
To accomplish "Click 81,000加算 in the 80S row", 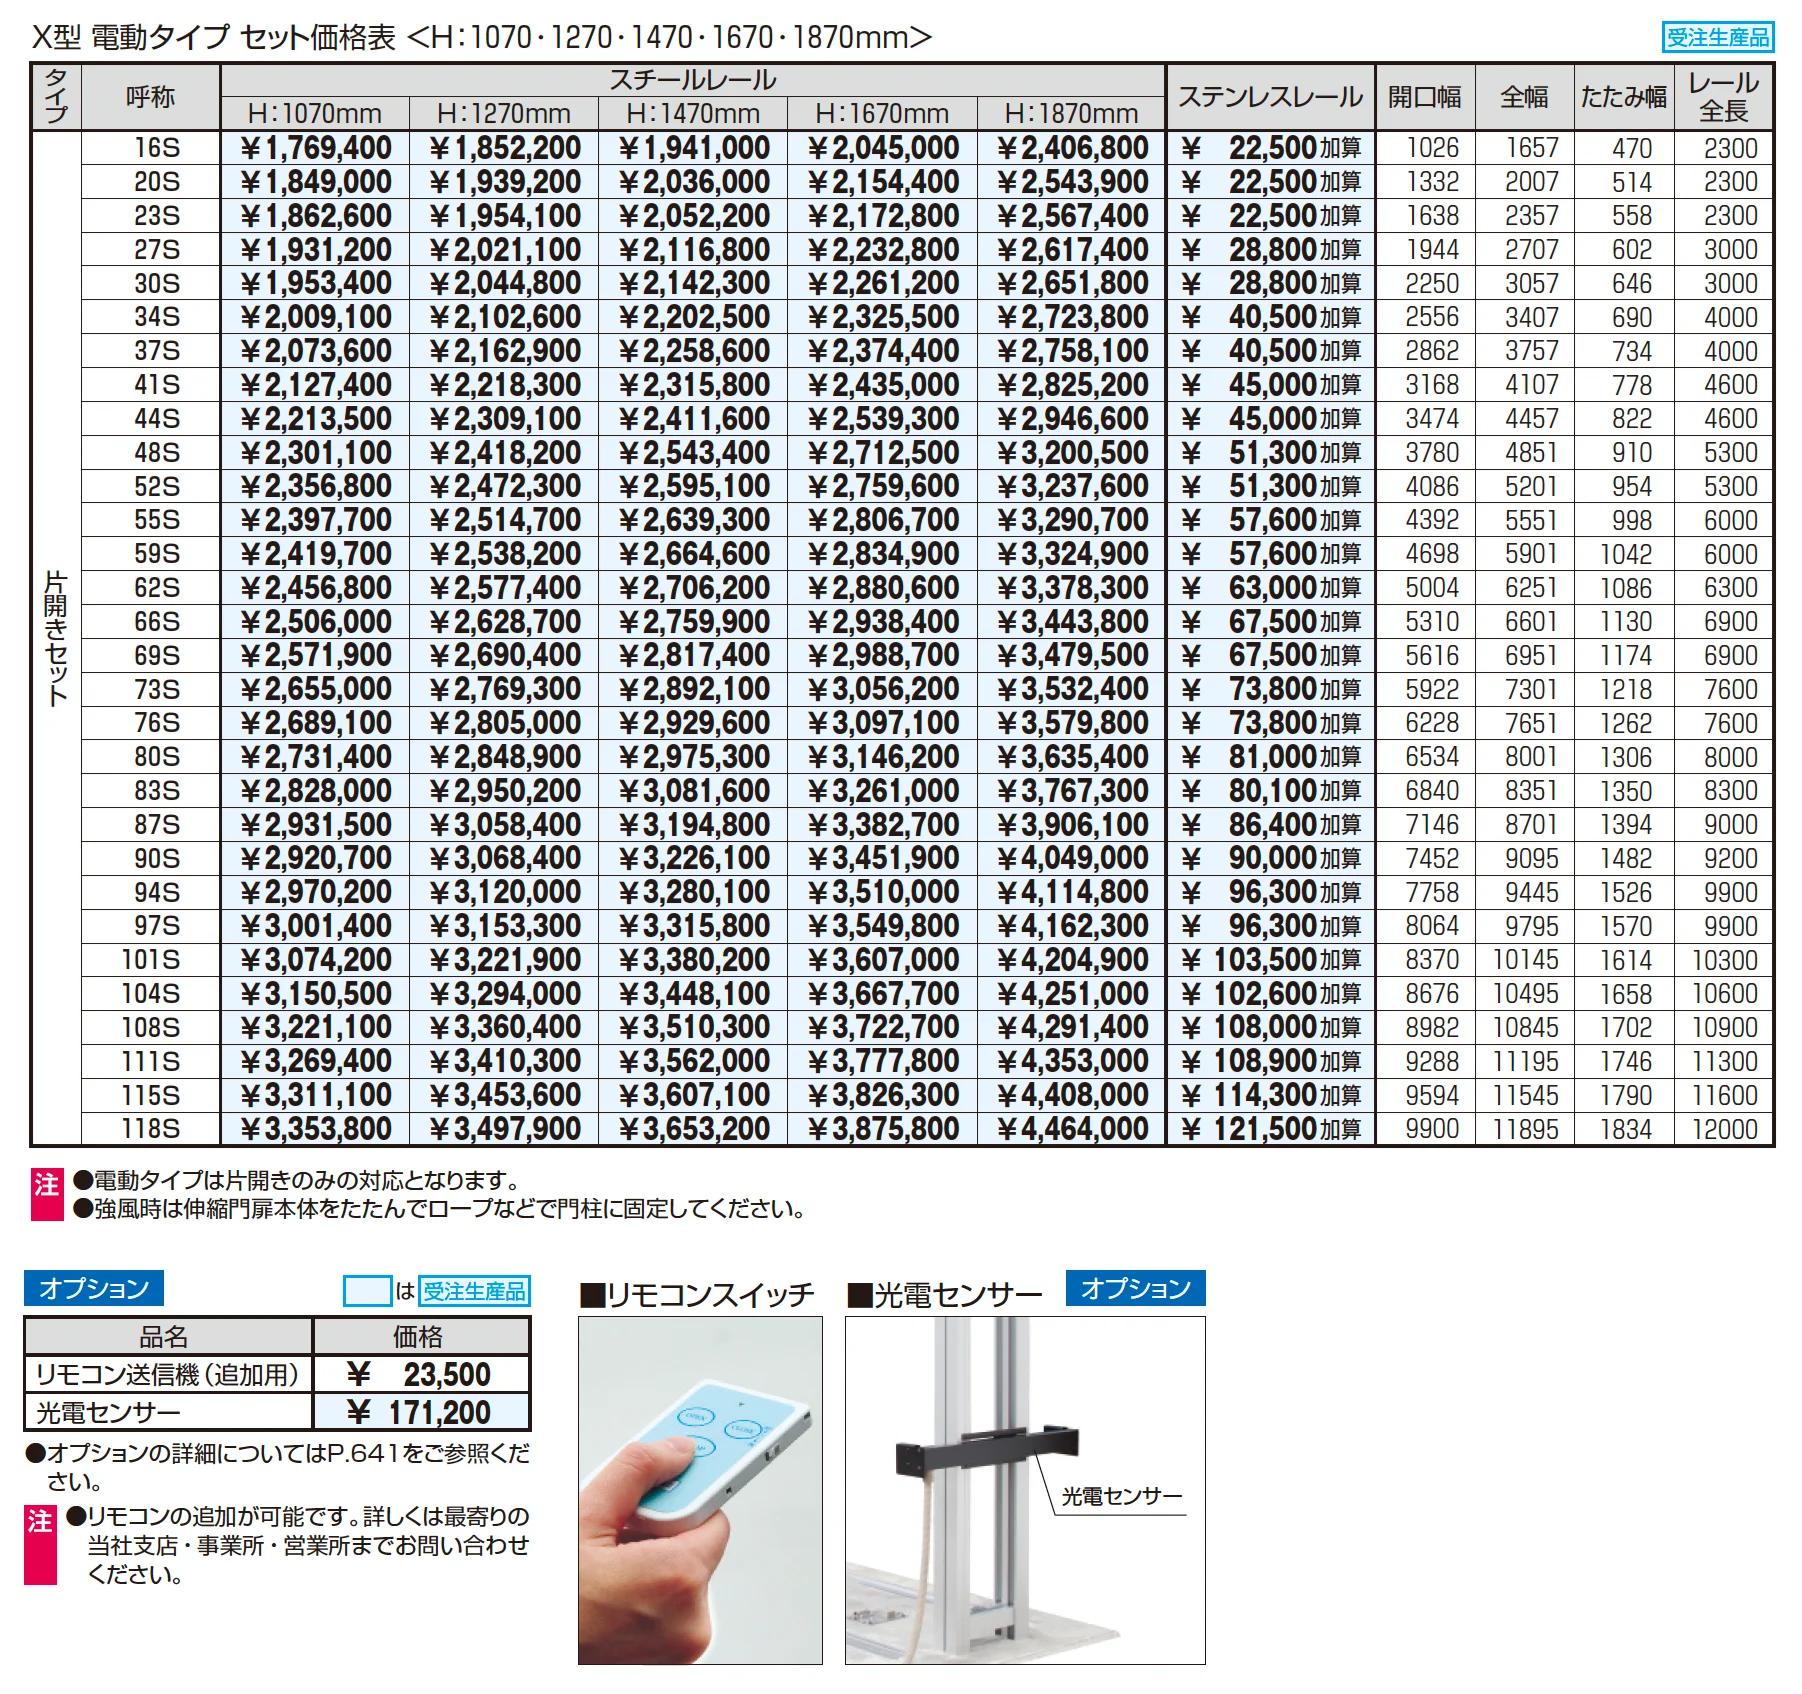I will click(x=1271, y=757).
